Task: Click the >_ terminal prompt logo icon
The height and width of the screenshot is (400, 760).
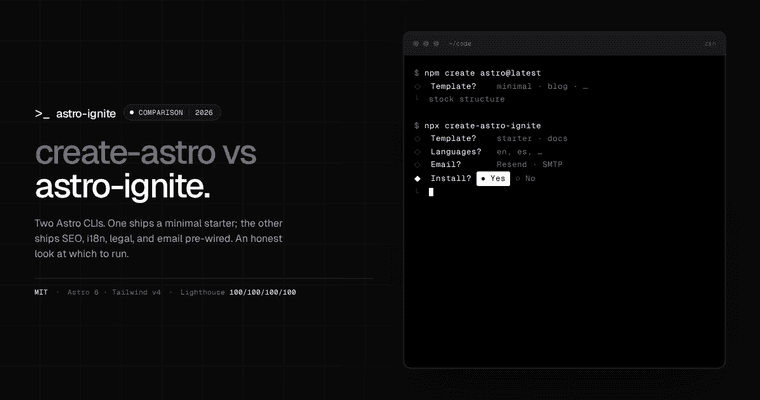Action: pyautogui.click(x=42, y=114)
